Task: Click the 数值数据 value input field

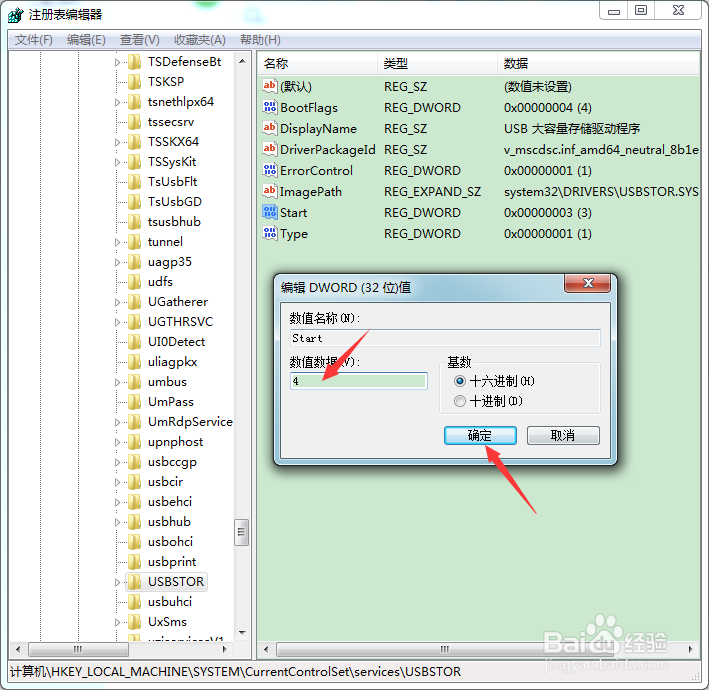Action: click(359, 381)
